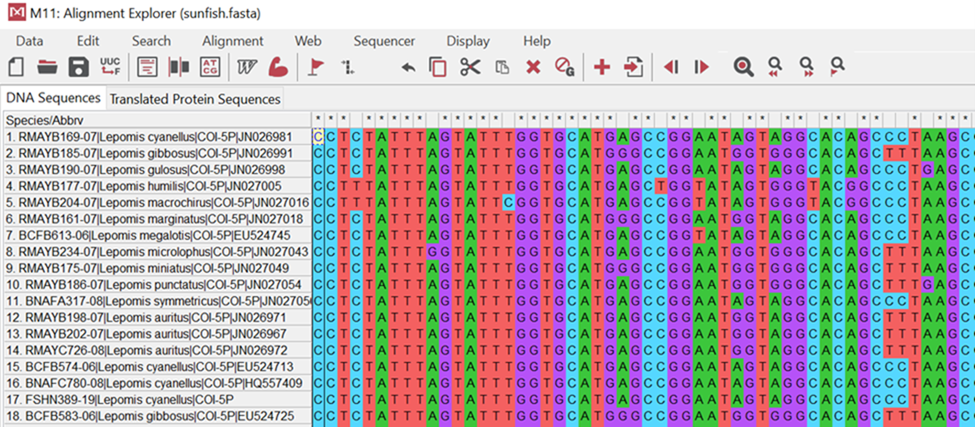
Task: Select row 8 RMAYB234-07 Lepomis microlophus
Action: pyautogui.click(x=157, y=252)
